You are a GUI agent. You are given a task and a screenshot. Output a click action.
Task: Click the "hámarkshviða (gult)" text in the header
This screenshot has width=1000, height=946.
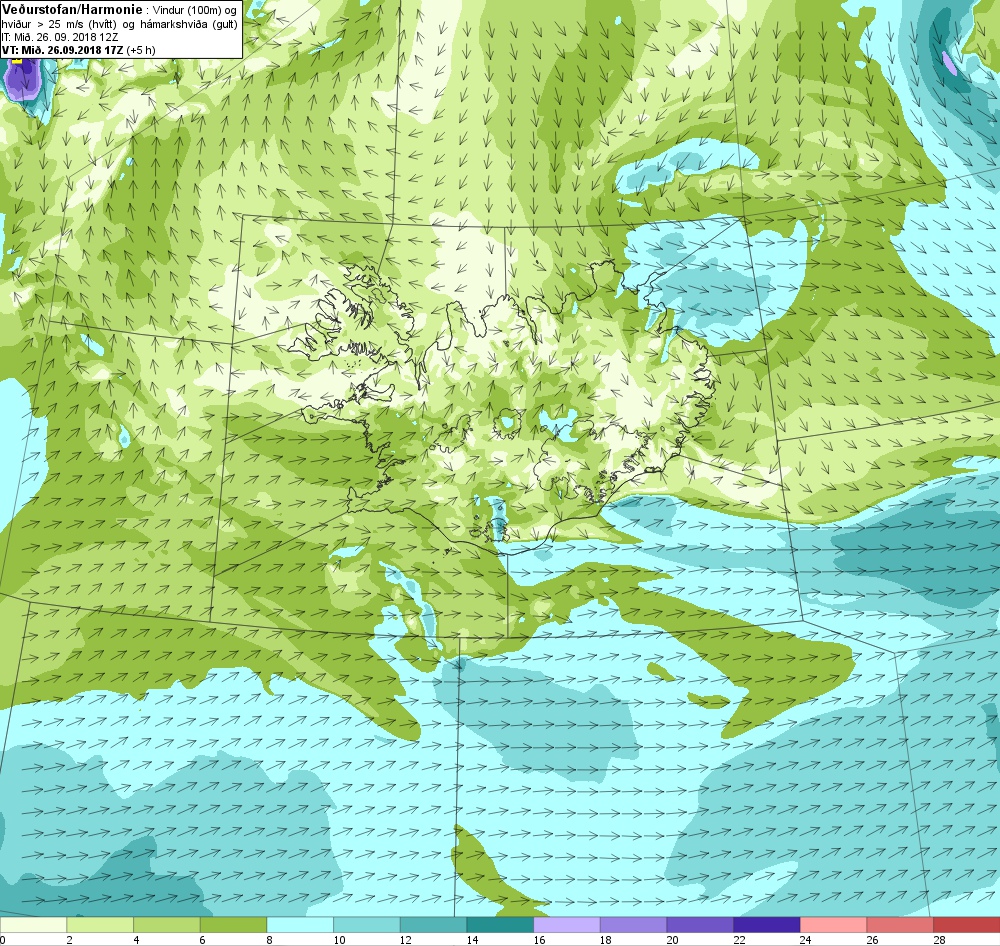[x=189, y=24]
